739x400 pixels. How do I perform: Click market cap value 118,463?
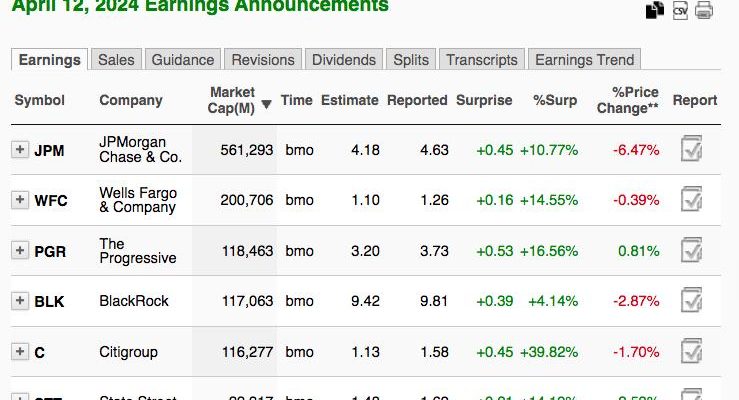pos(247,251)
